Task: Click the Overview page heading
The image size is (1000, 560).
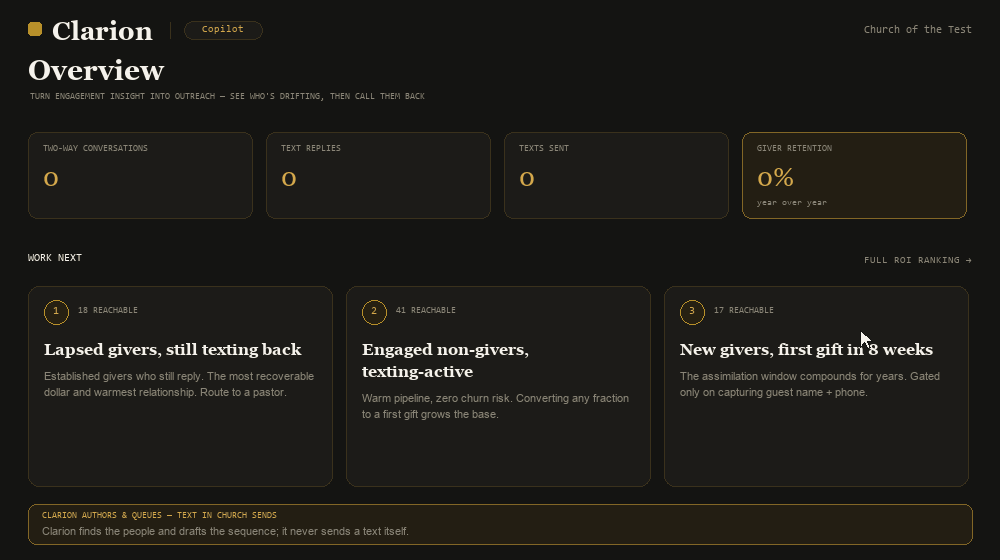Action: [x=96, y=71]
